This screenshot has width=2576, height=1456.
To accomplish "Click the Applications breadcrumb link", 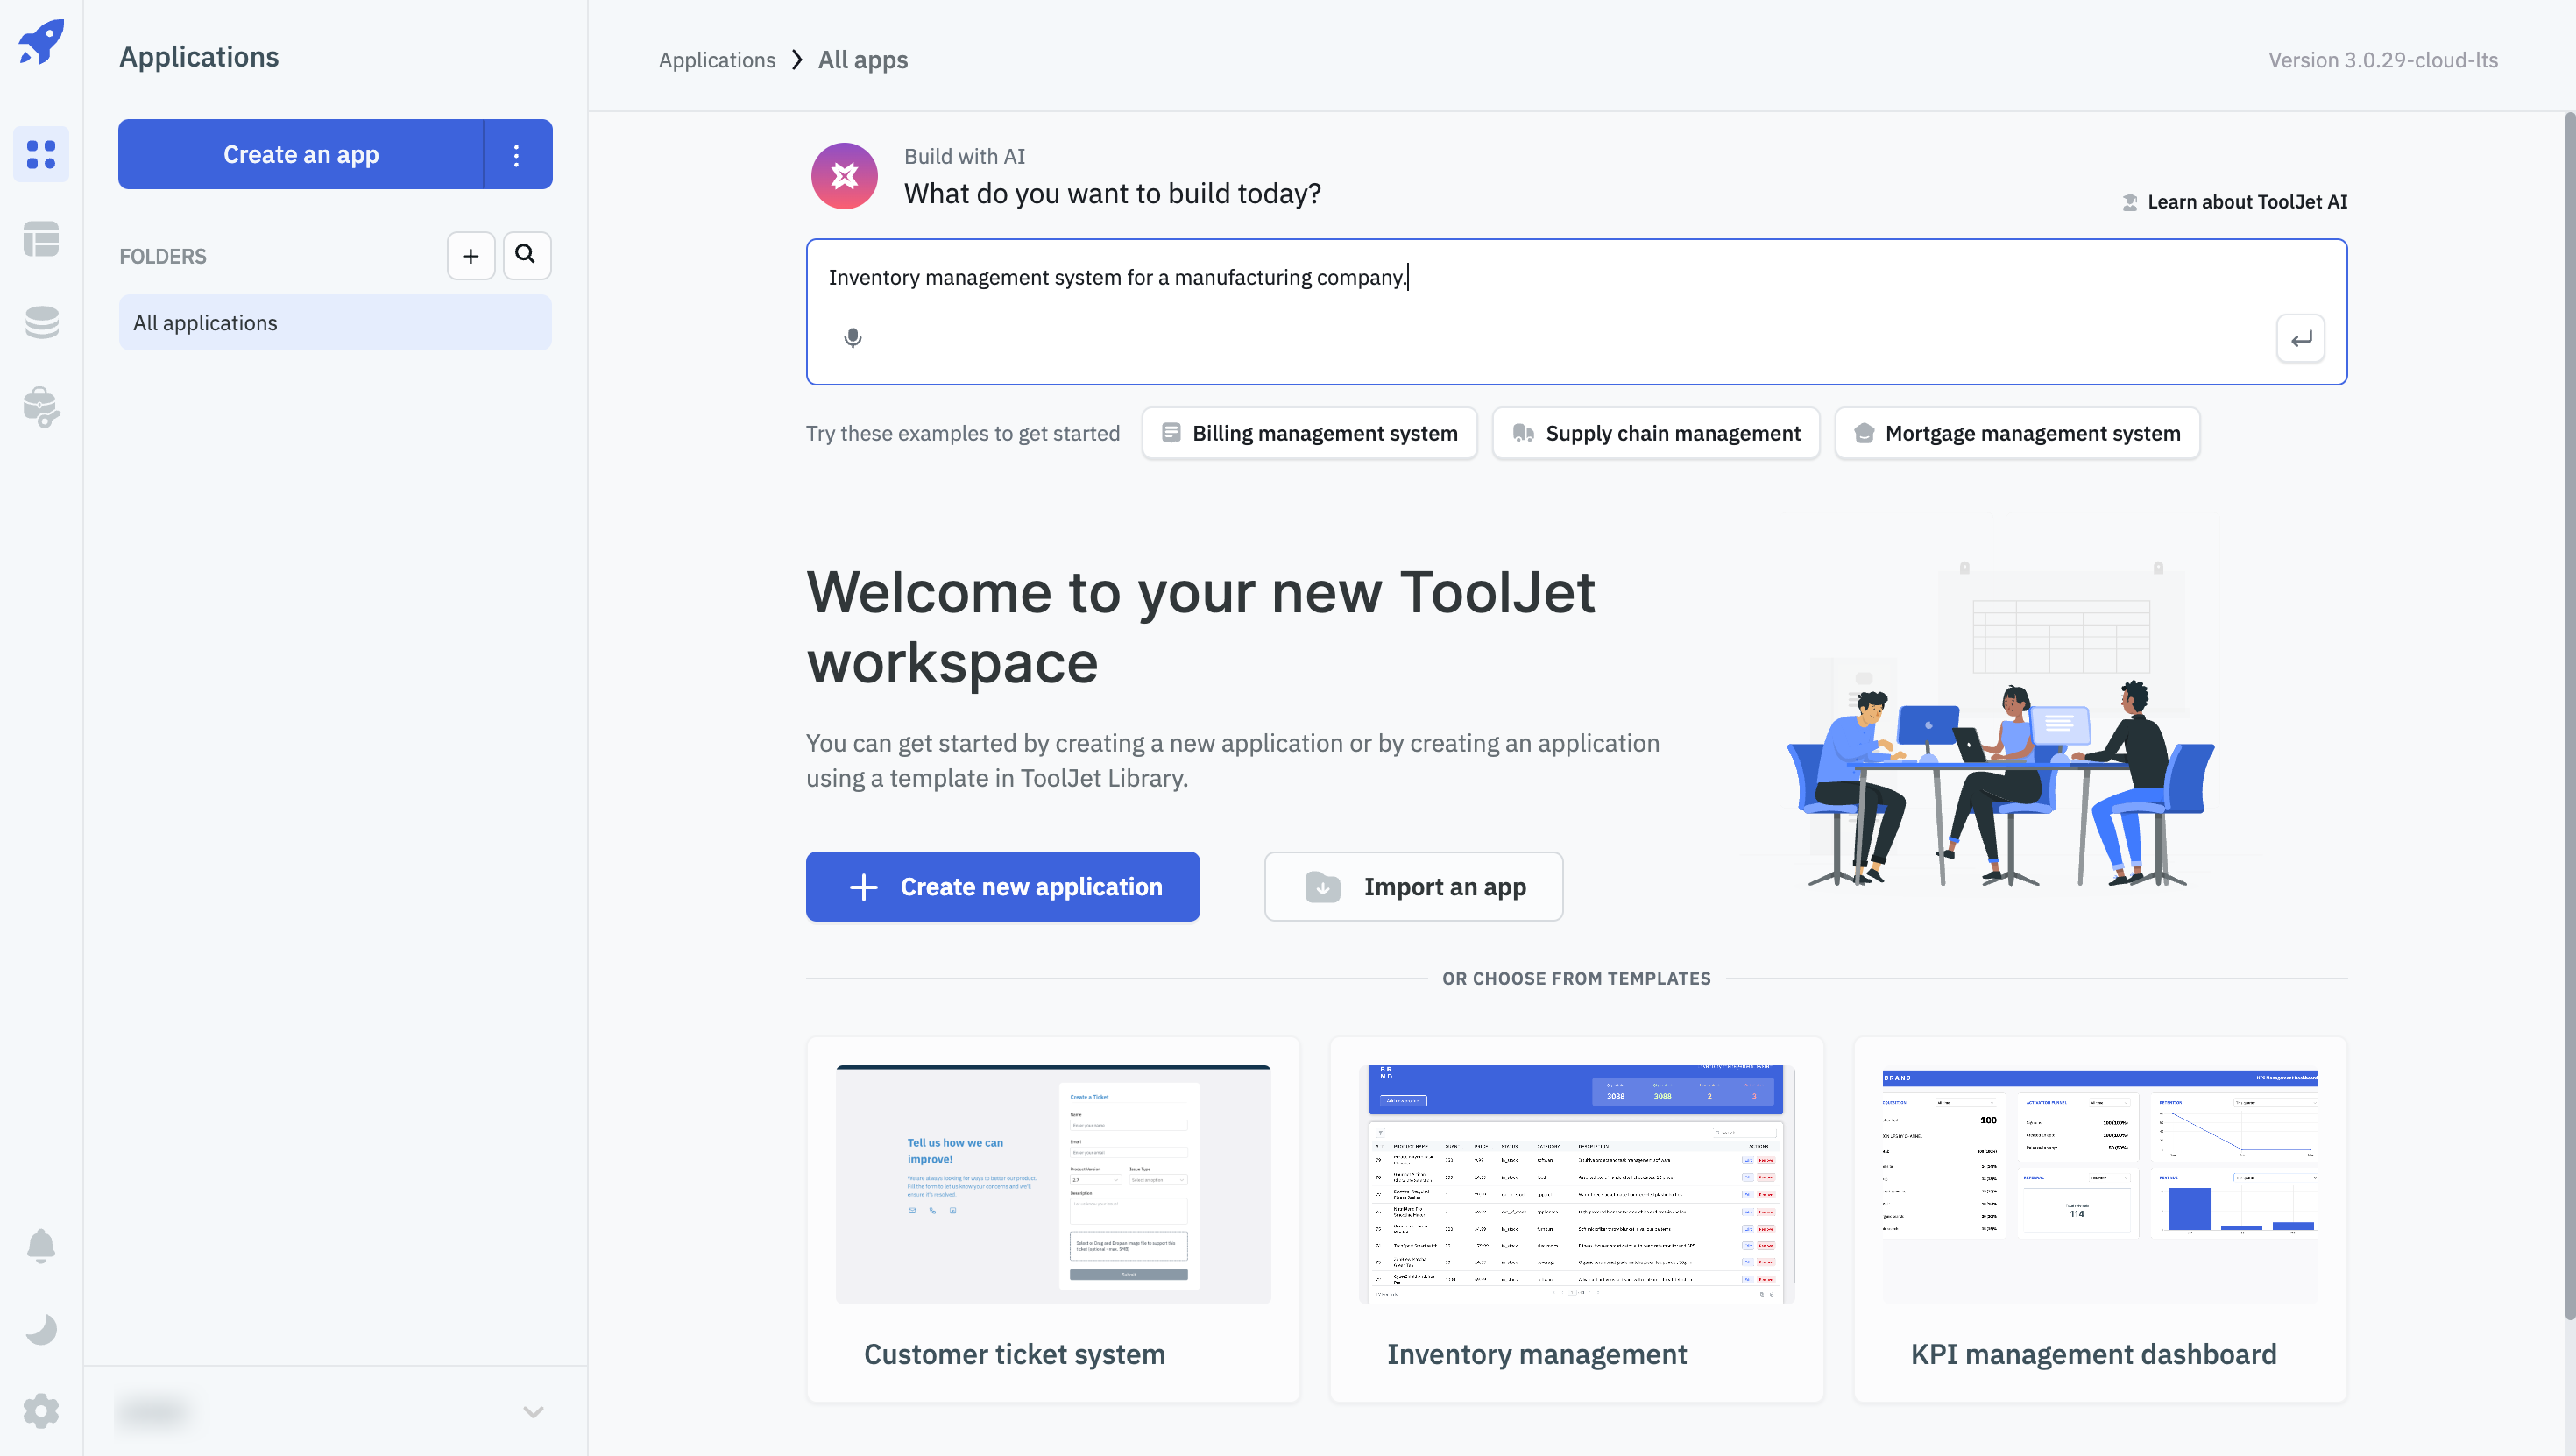I will (x=716, y=60).
